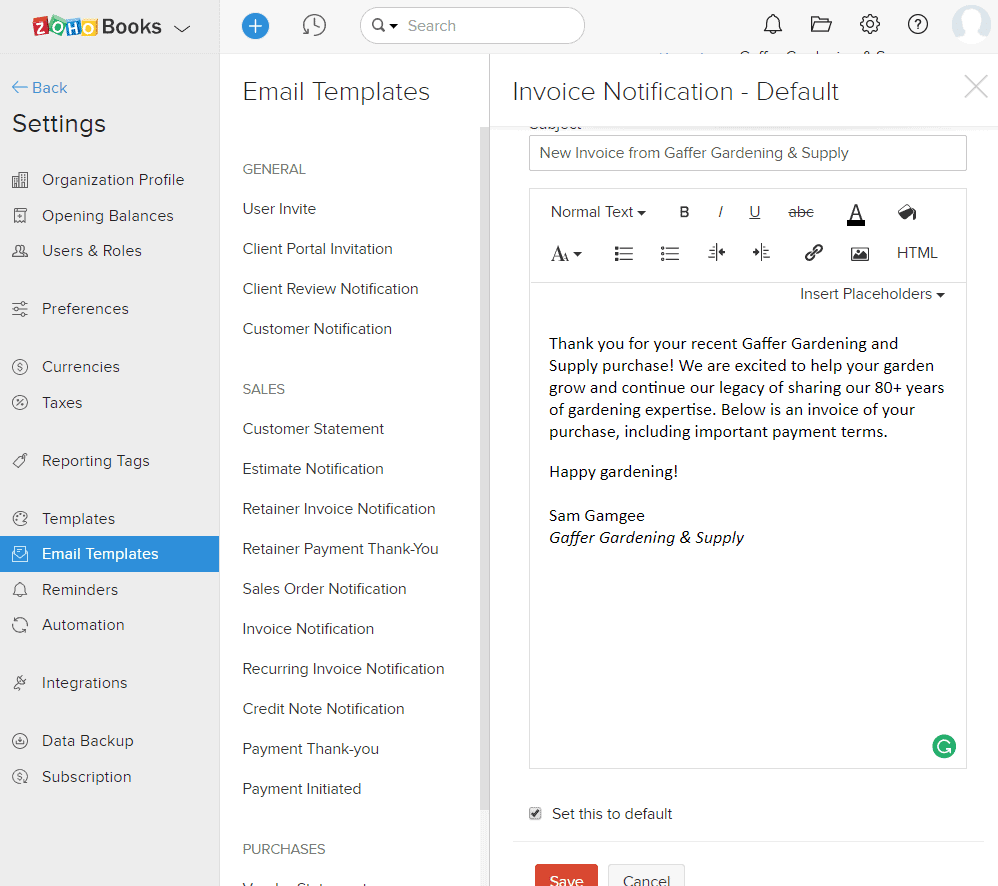This screenshot has height=886, width=998.
Task: Select Email Templates sidebar item
Action: pyautogui.click(x=109, y=554)
